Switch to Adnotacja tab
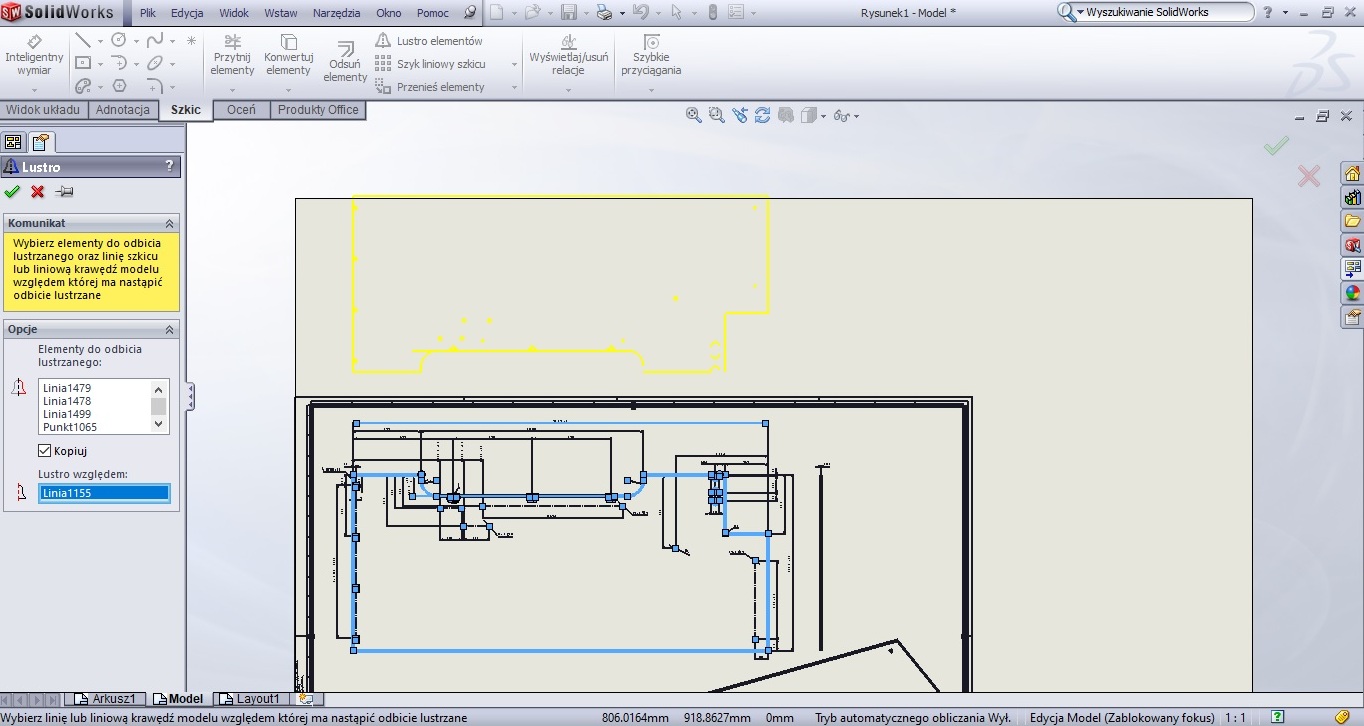 click(123, 110)
